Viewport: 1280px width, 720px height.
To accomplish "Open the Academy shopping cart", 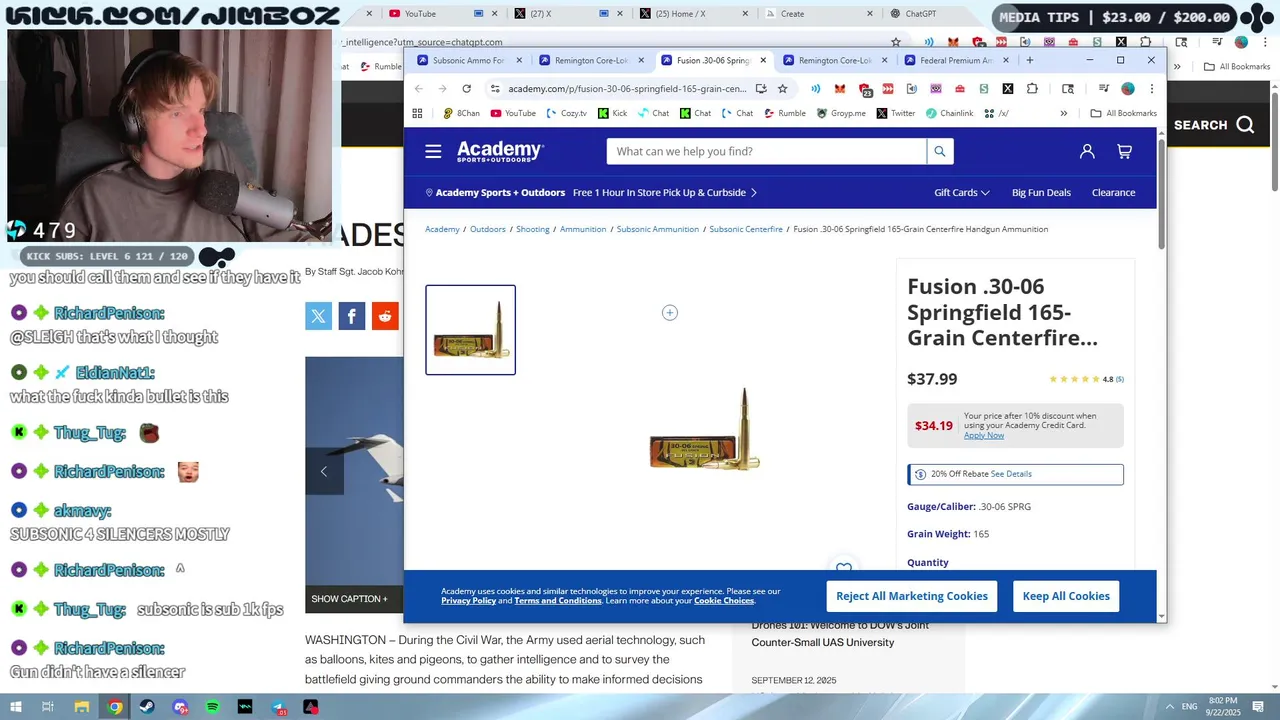I will coord(1124,151).
